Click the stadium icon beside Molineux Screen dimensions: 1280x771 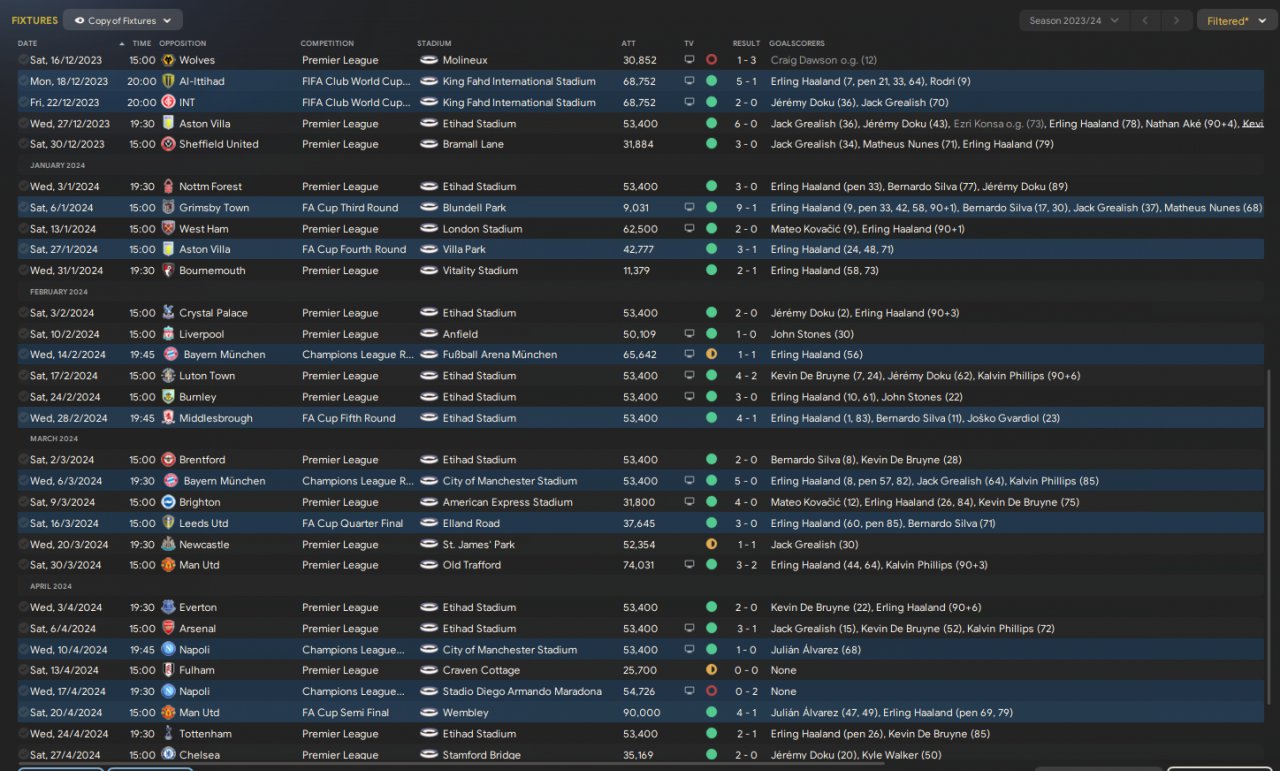coord(429,60)
